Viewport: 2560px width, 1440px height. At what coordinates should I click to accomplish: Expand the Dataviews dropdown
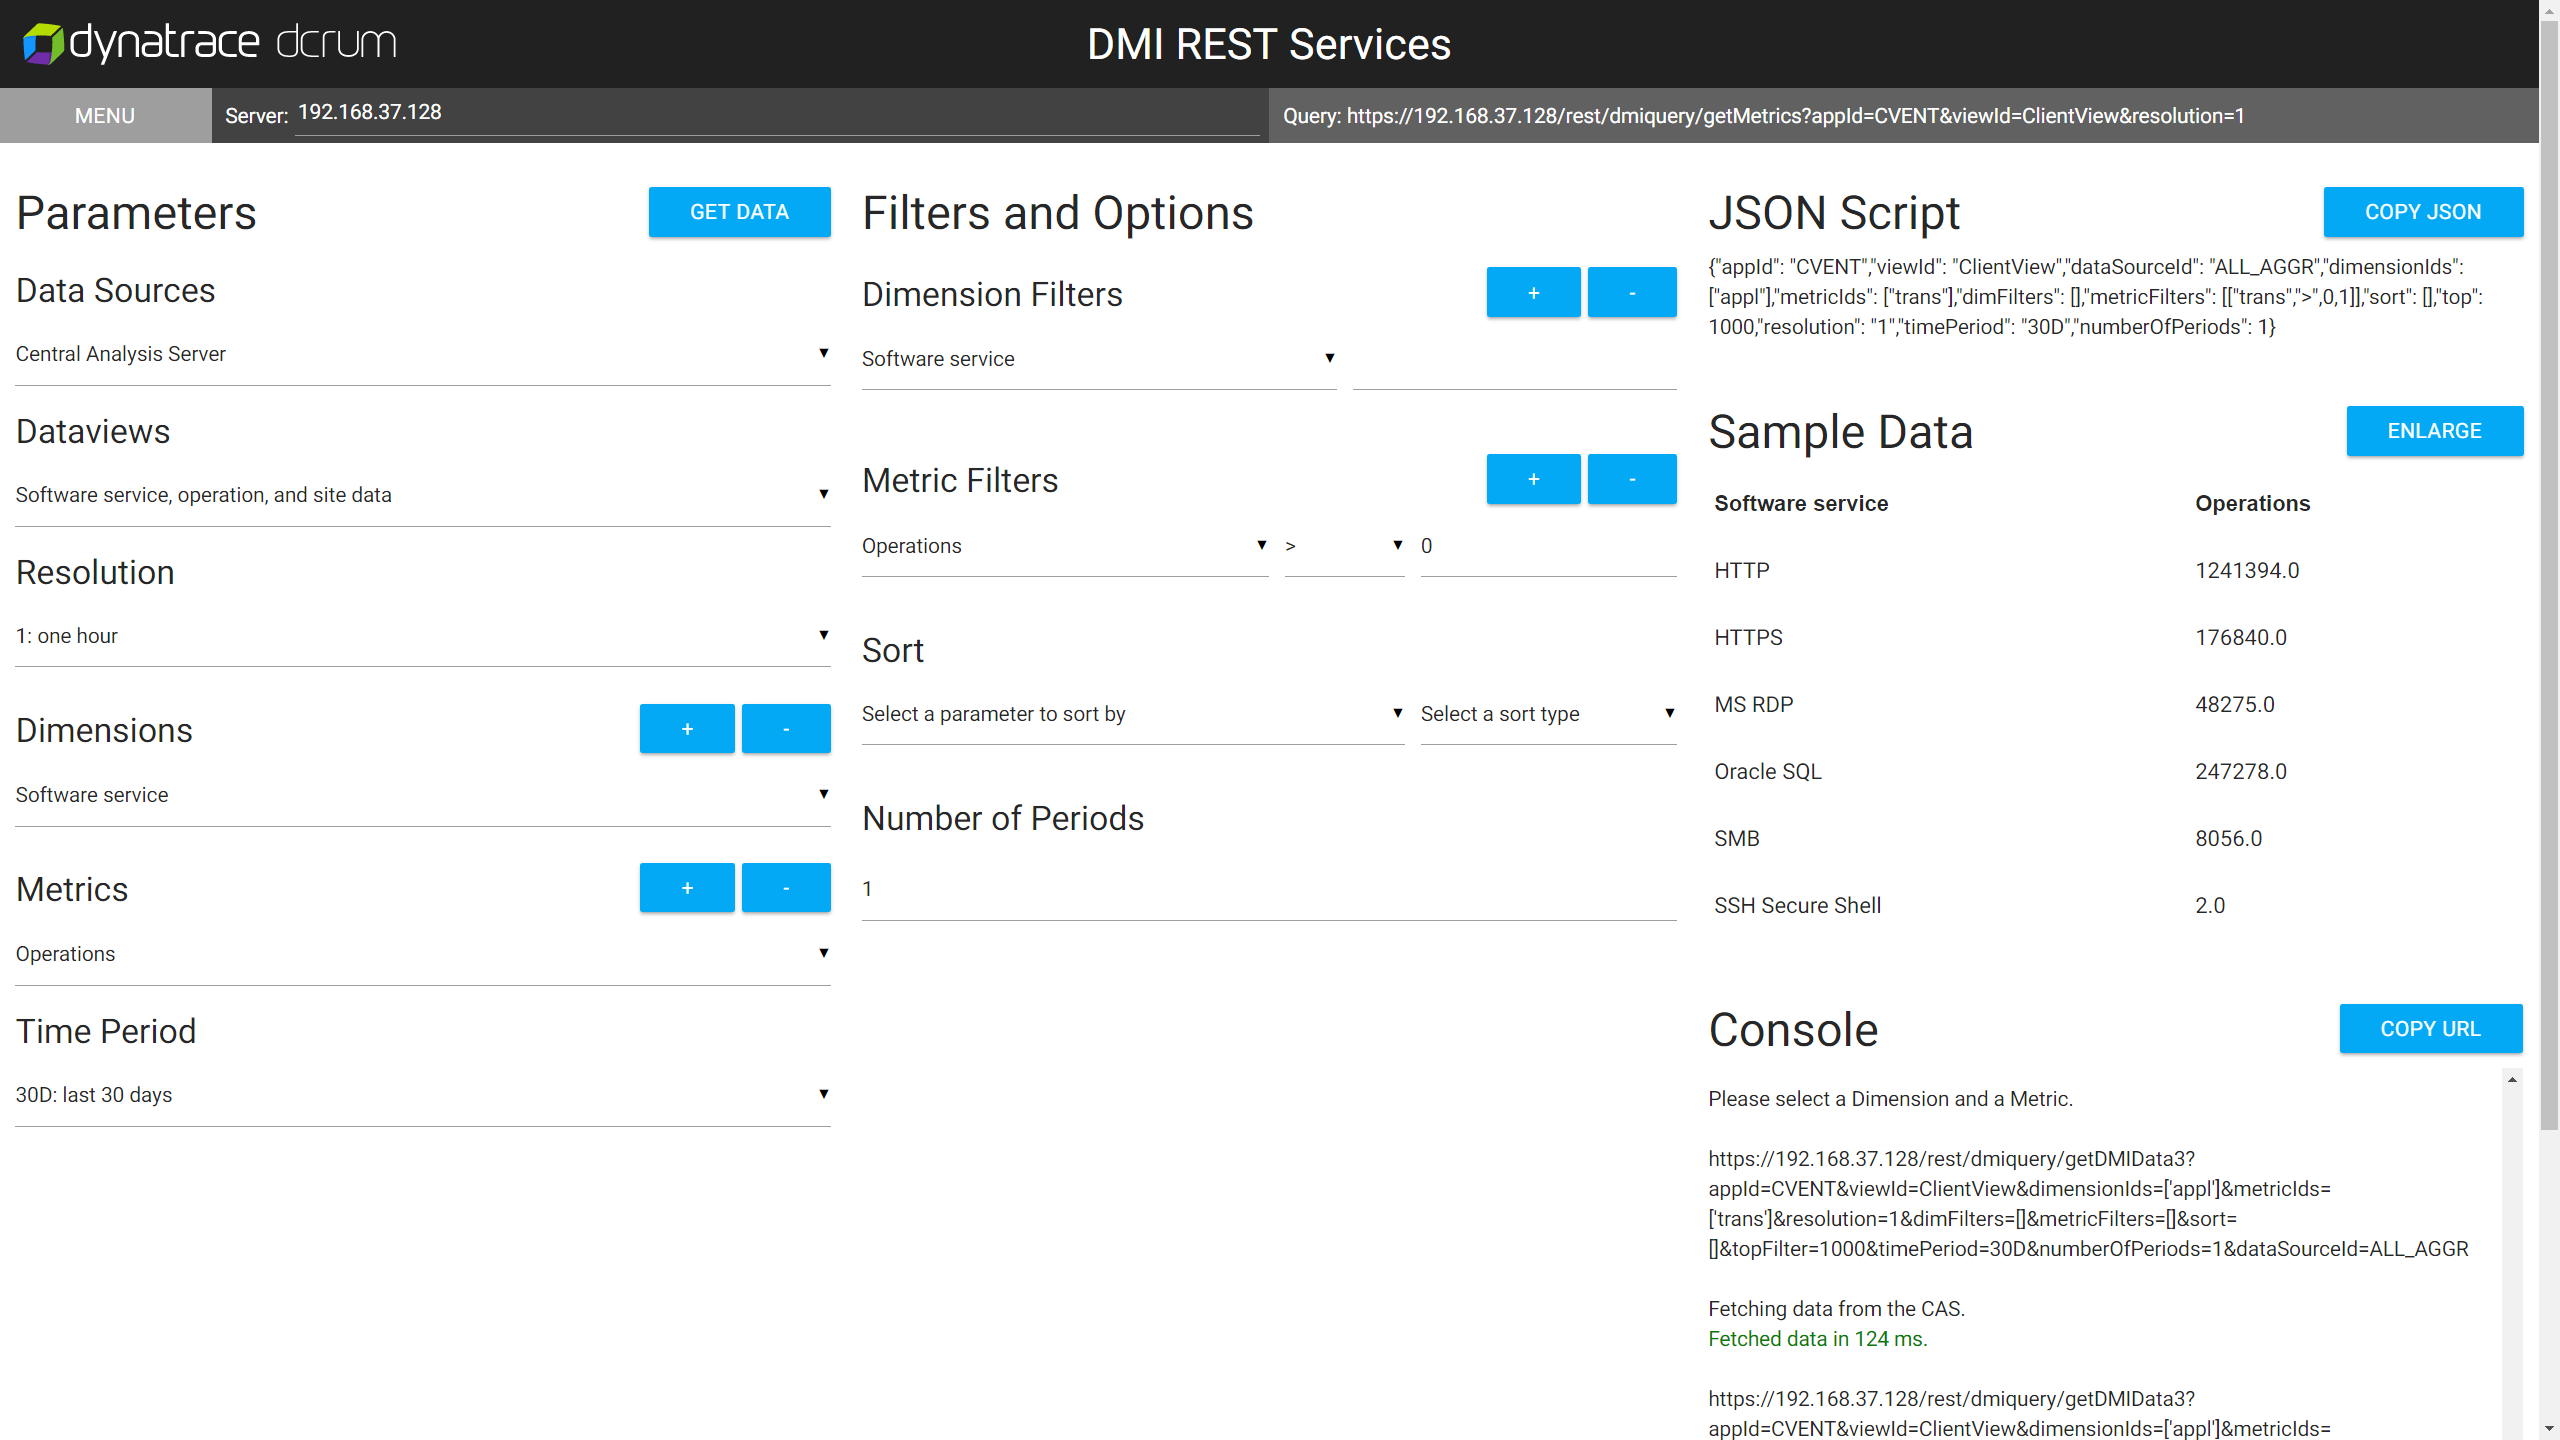click(x=422, y=495)
